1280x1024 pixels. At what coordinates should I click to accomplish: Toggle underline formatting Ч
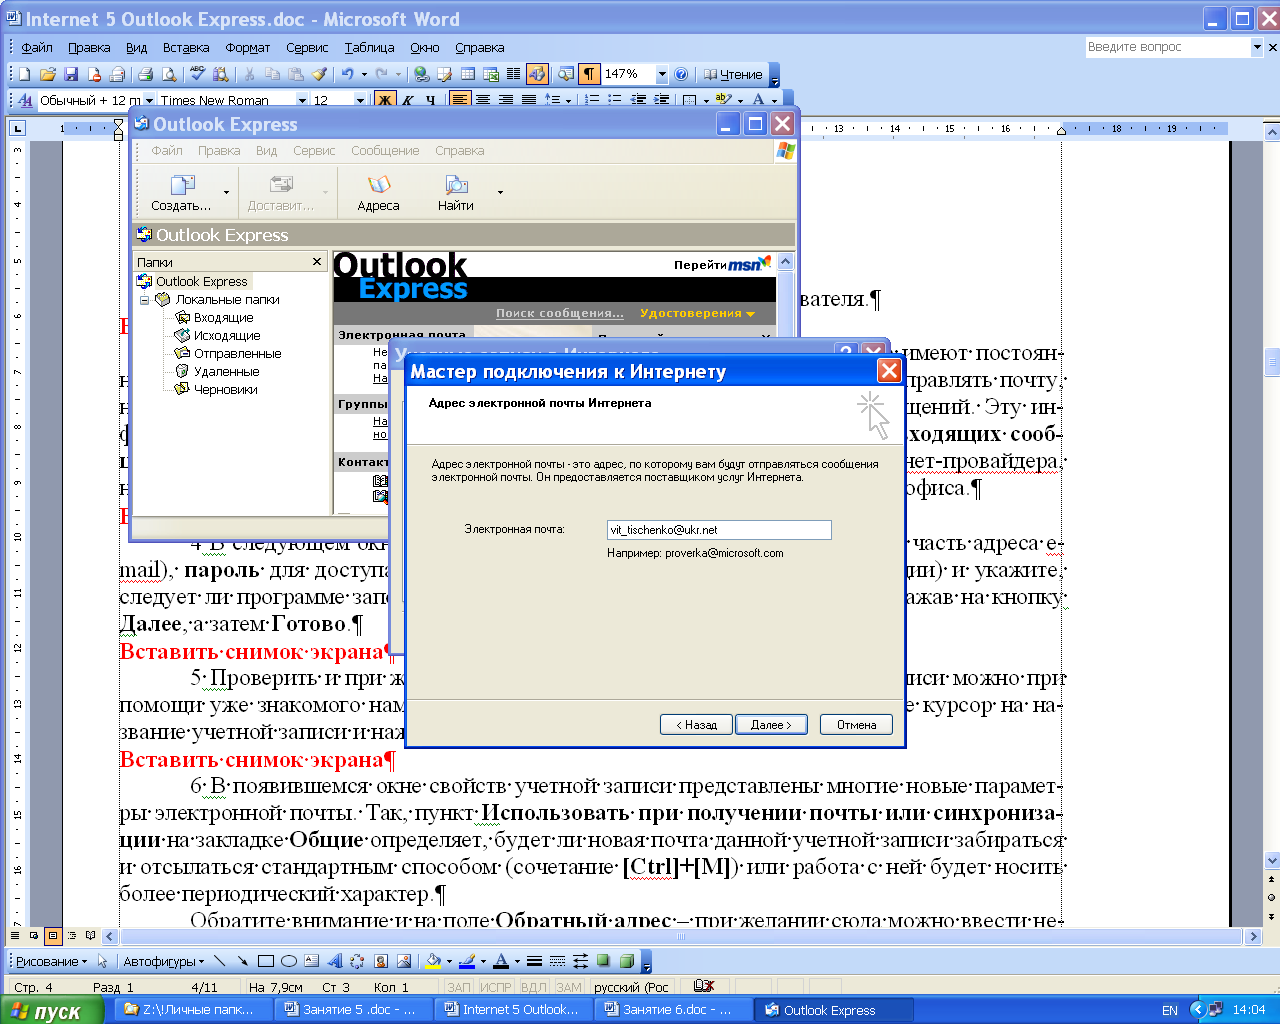[431, 100]
